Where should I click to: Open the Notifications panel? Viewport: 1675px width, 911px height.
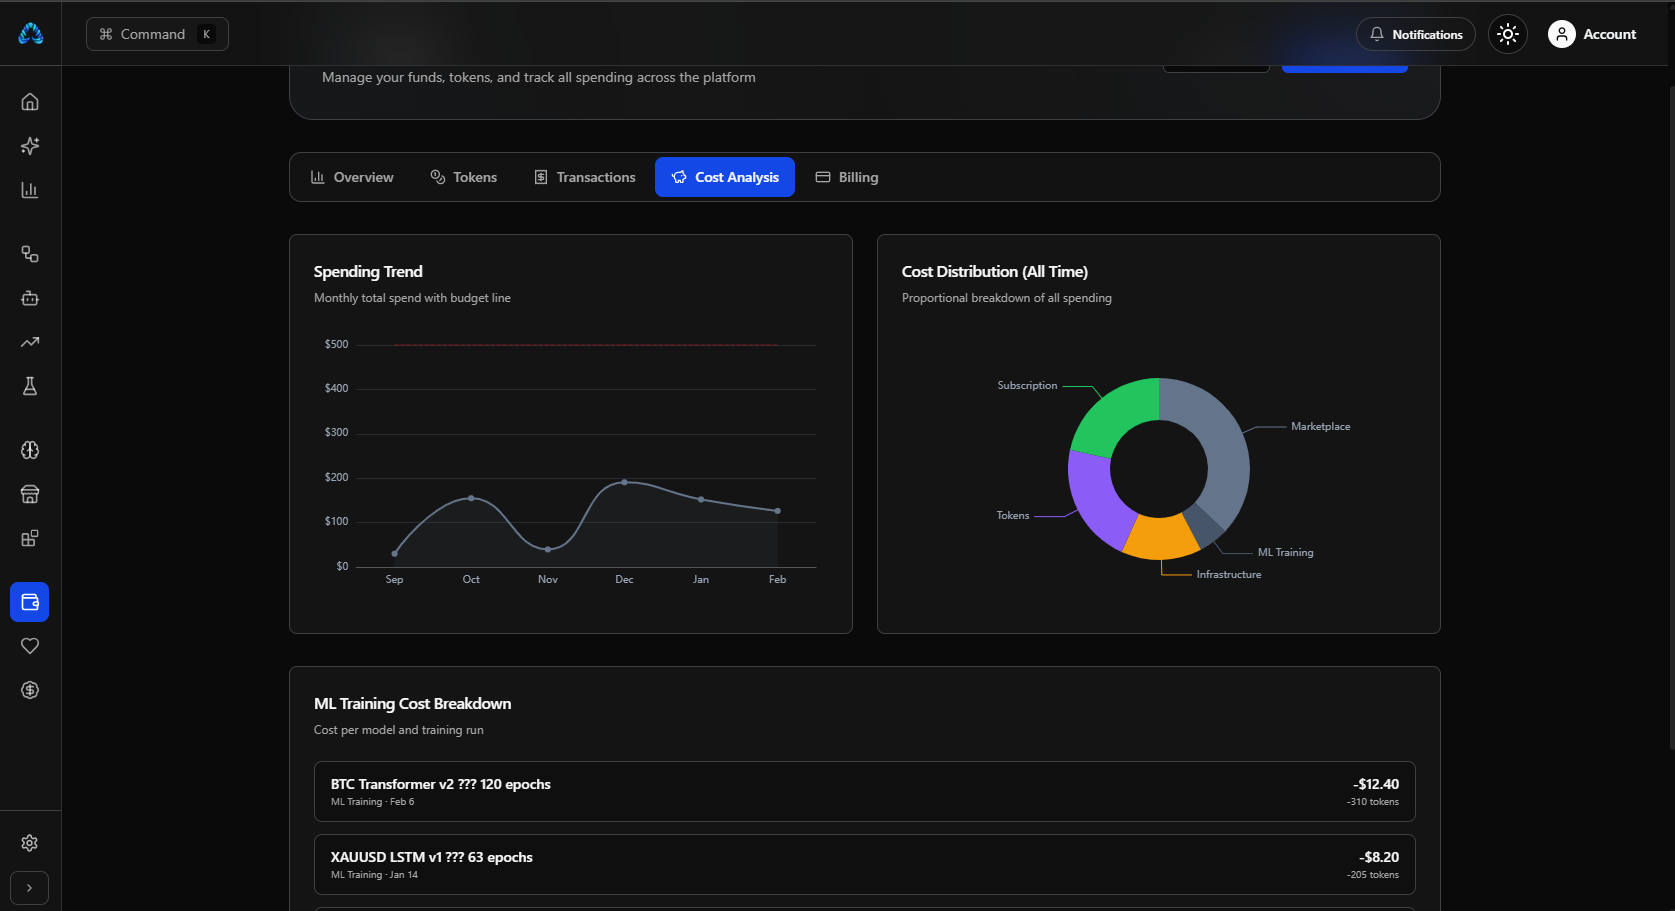[1416, 34]
